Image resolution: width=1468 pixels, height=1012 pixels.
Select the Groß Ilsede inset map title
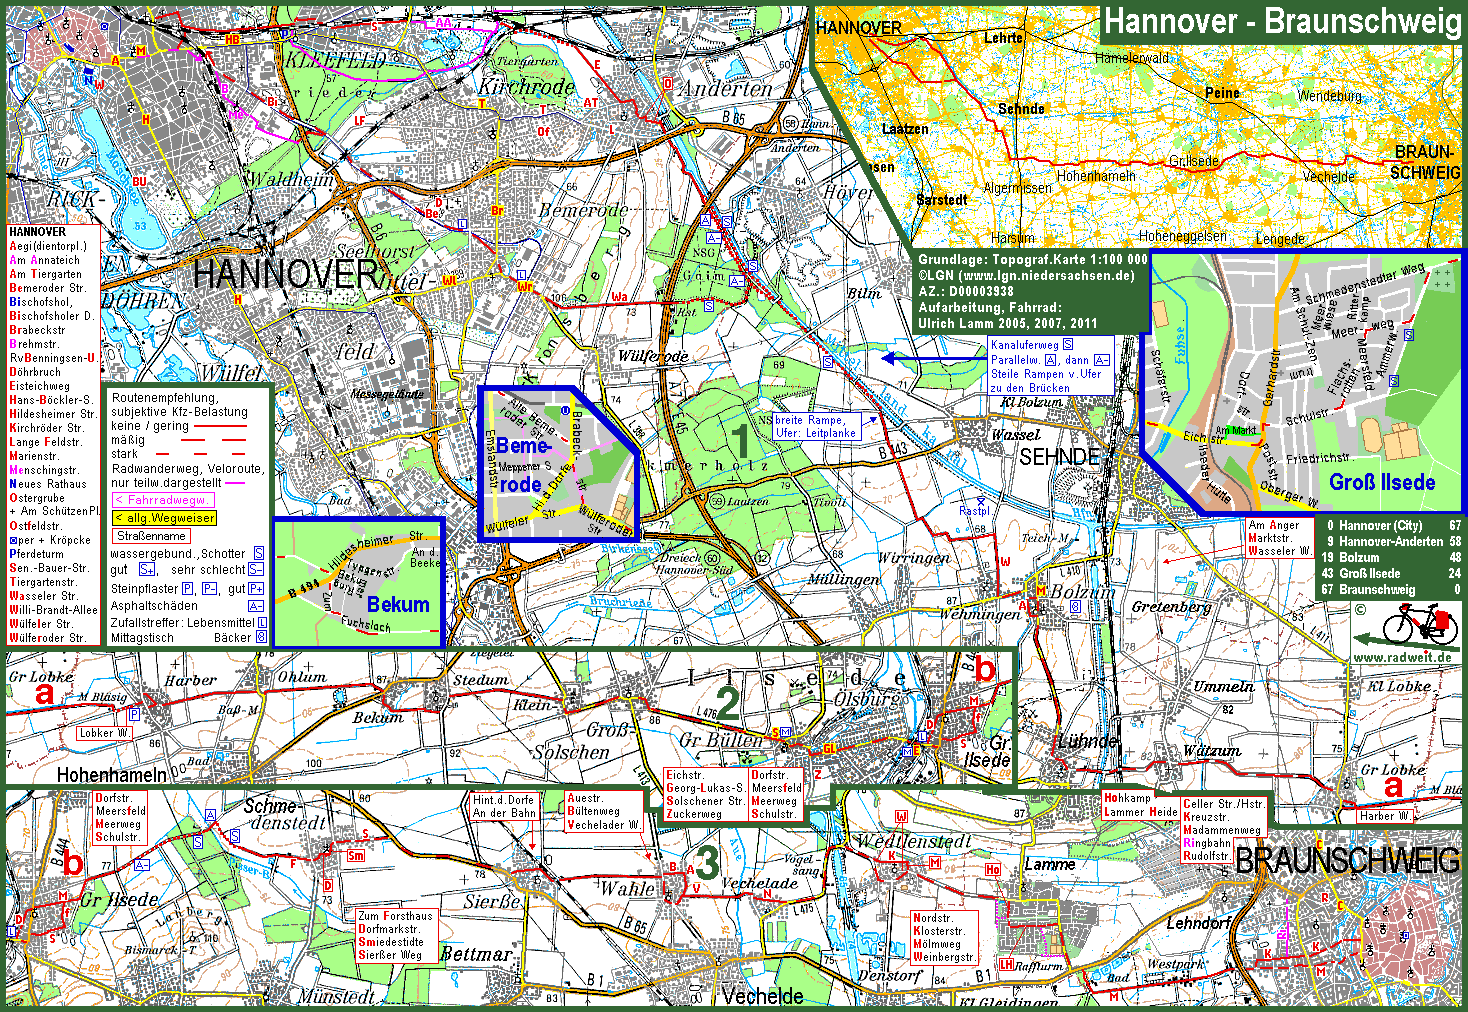click(1382, 482)
